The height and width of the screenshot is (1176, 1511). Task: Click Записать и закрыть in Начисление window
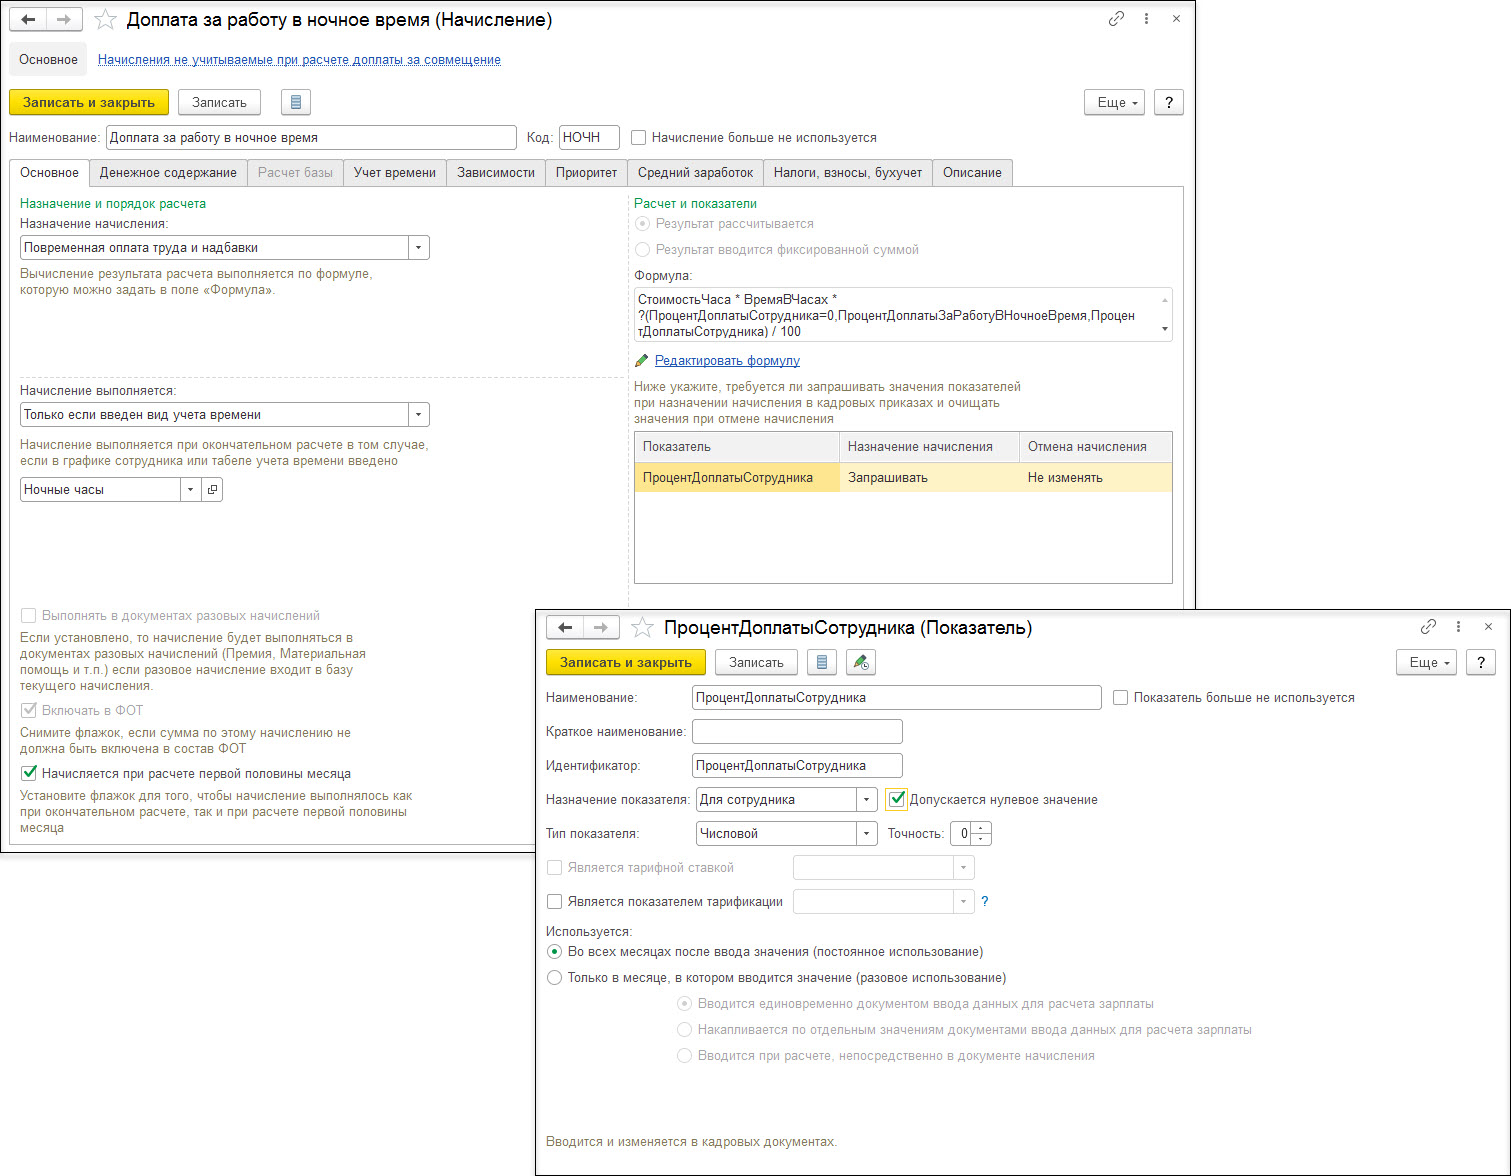click(x=89, y=102)
